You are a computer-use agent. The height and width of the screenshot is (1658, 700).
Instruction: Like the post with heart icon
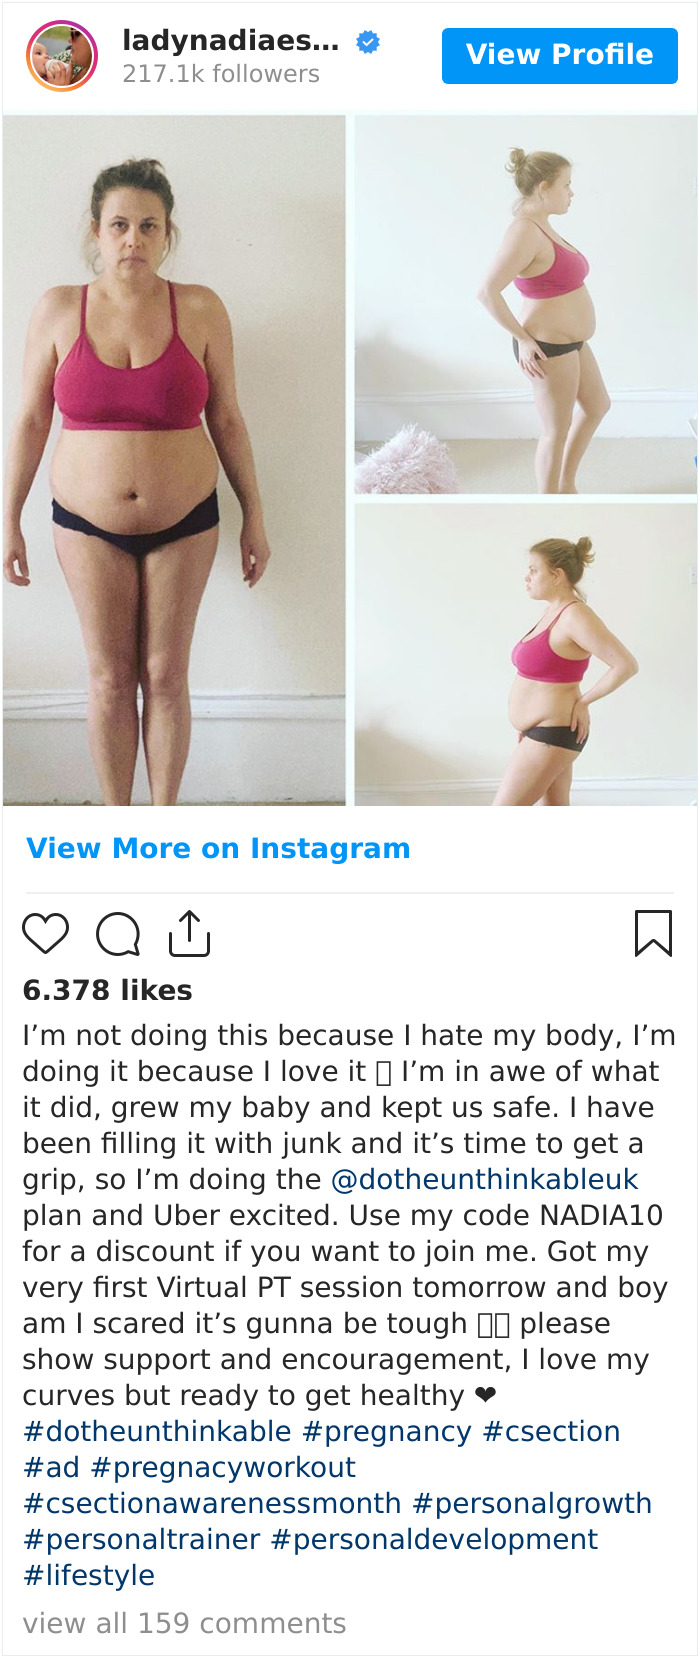point(46,934)
